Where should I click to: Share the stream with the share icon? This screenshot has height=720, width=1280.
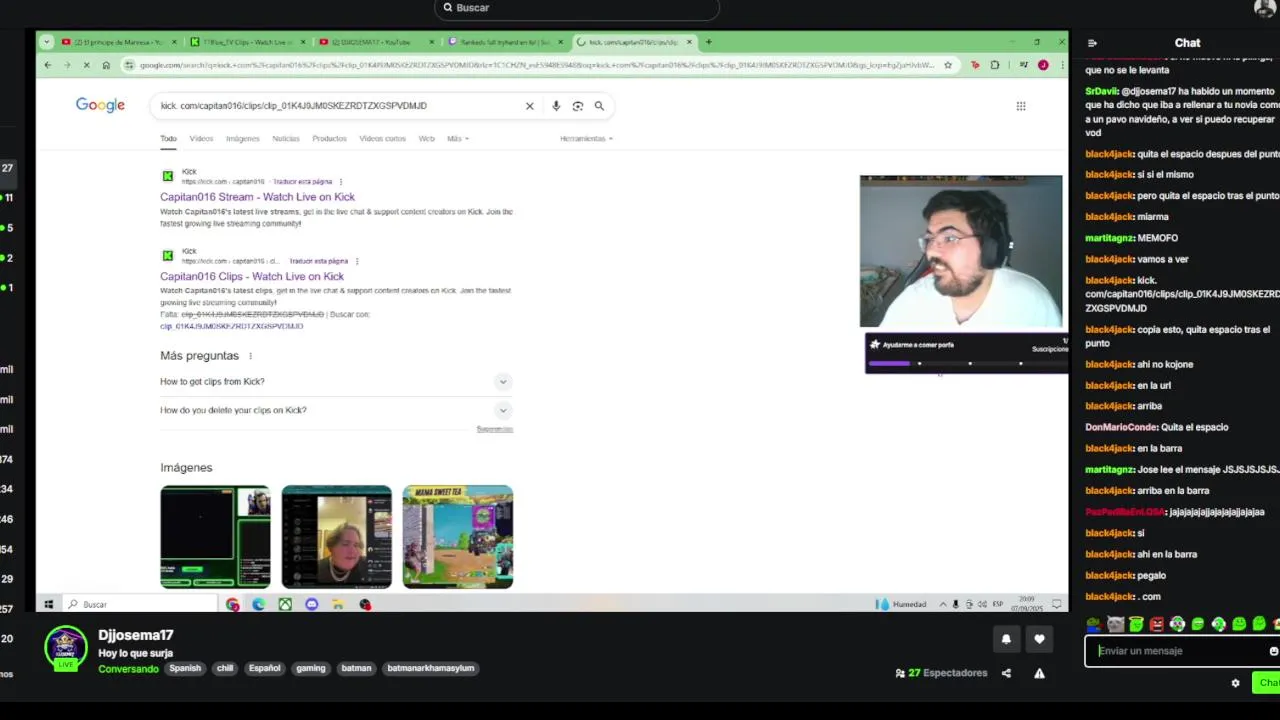click(1006, 673)
